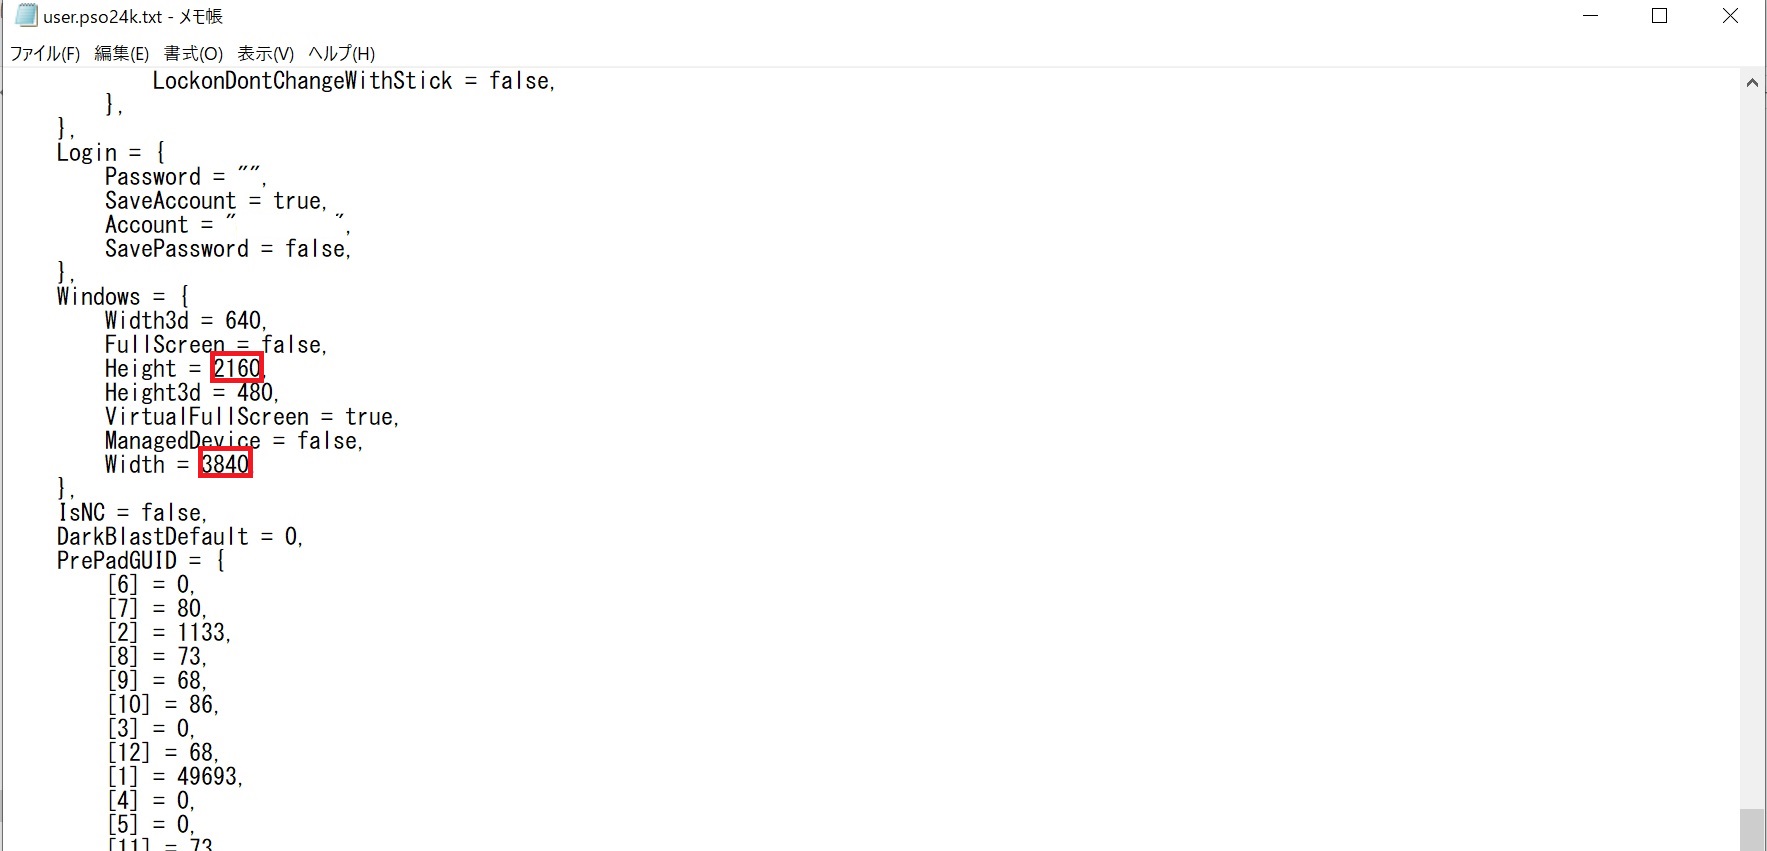Click the scrollbar up arrow
Screen dimensions: 1767x851
pyautogui.click(x=1752, y=83)
